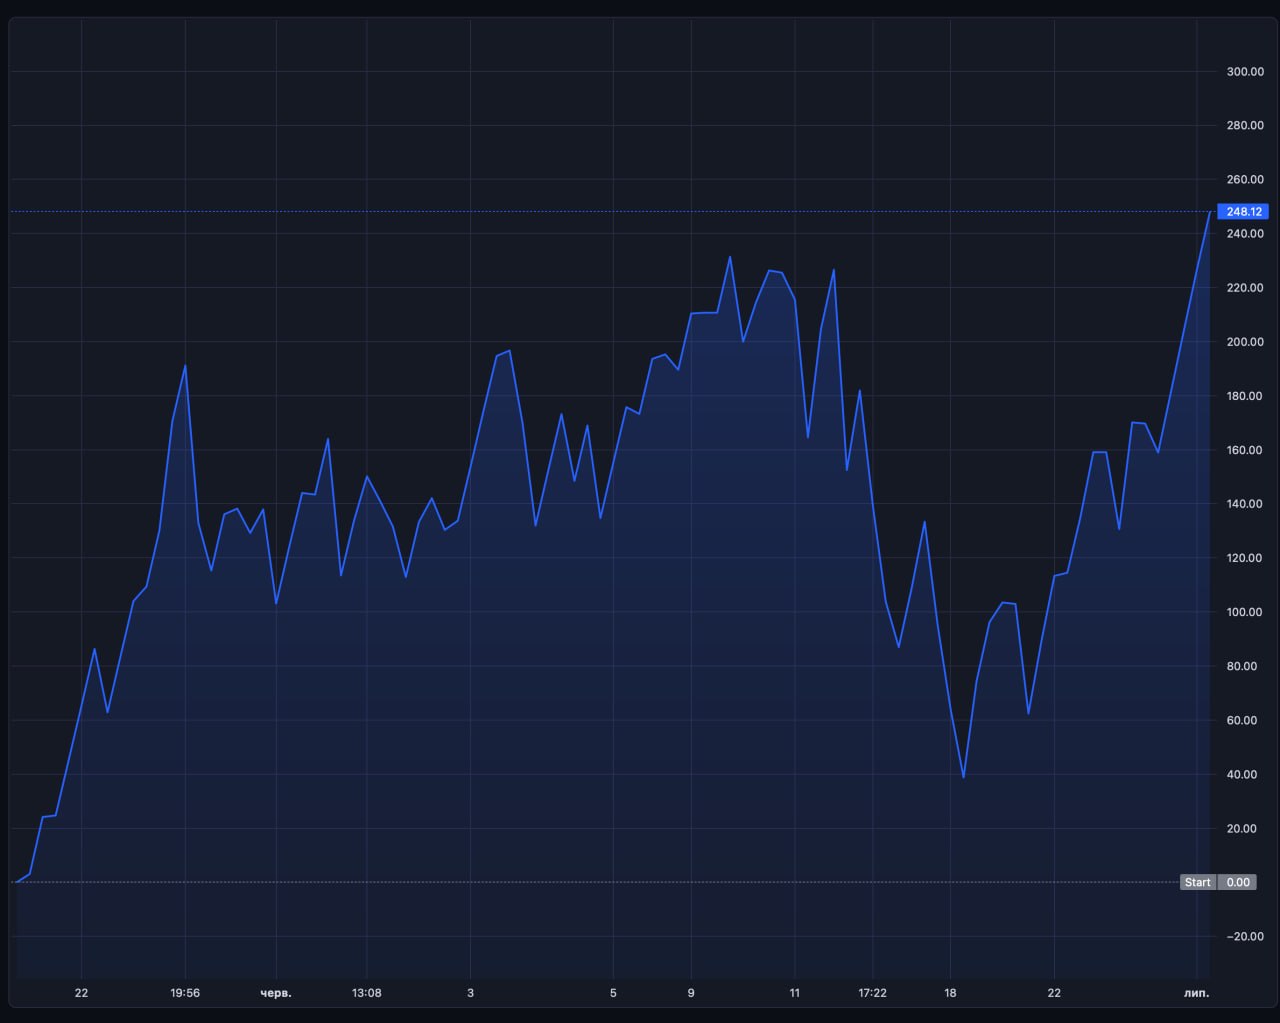The height and width of the screenshot is (1023, 1280).
Task: Click the 248.12 current value label
Action: [x=1245, y=212]
